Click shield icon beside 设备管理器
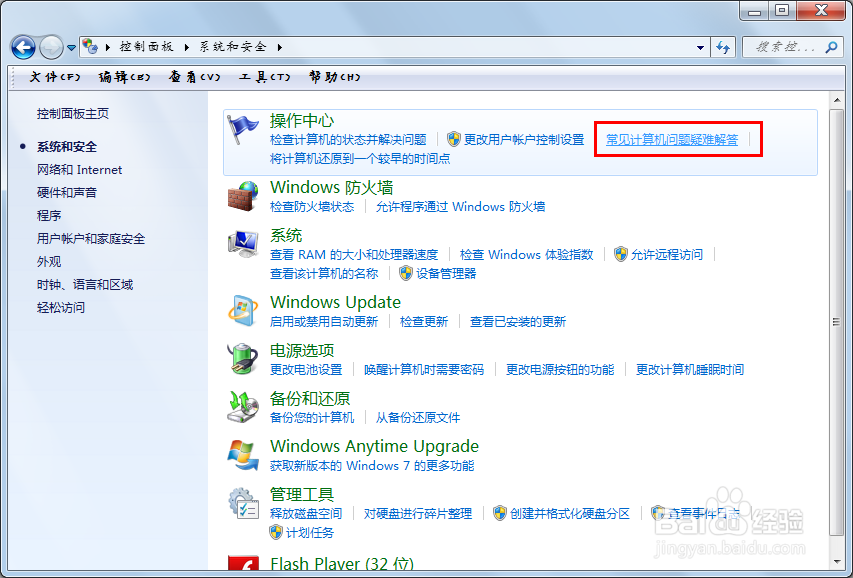 click(406, 273)
